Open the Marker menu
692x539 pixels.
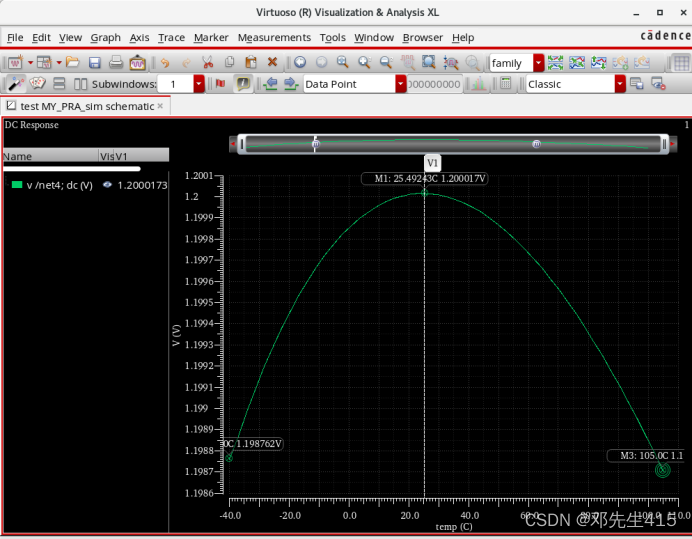point(211,38)
